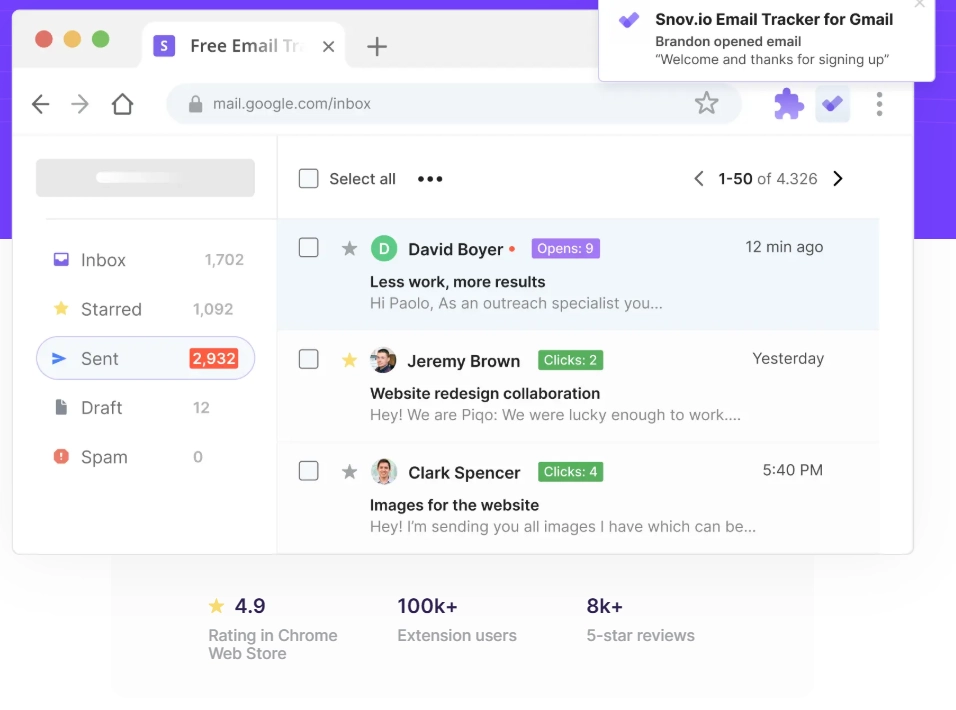
Task: Select the Clark Spencer email checkbox
Action: click(309, 470)
